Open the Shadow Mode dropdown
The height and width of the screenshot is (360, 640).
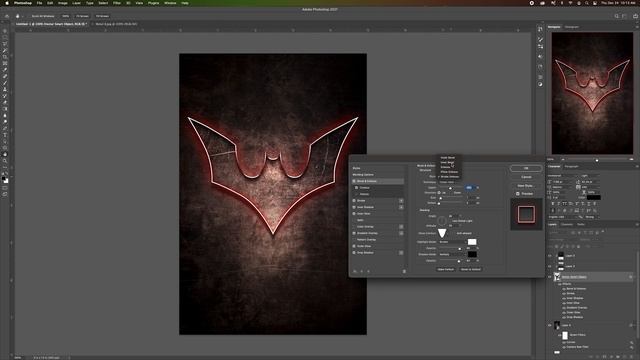(453, 254)
